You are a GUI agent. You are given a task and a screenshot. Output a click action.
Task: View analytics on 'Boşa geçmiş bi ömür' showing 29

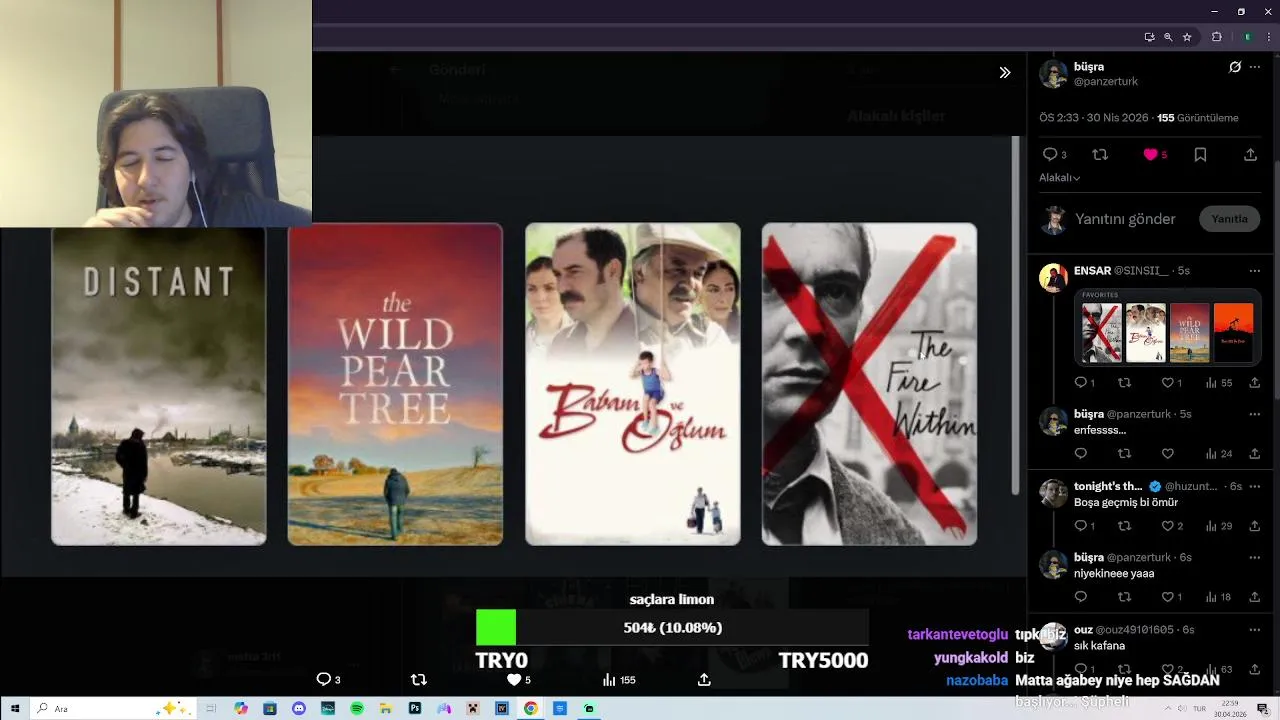1219,526
